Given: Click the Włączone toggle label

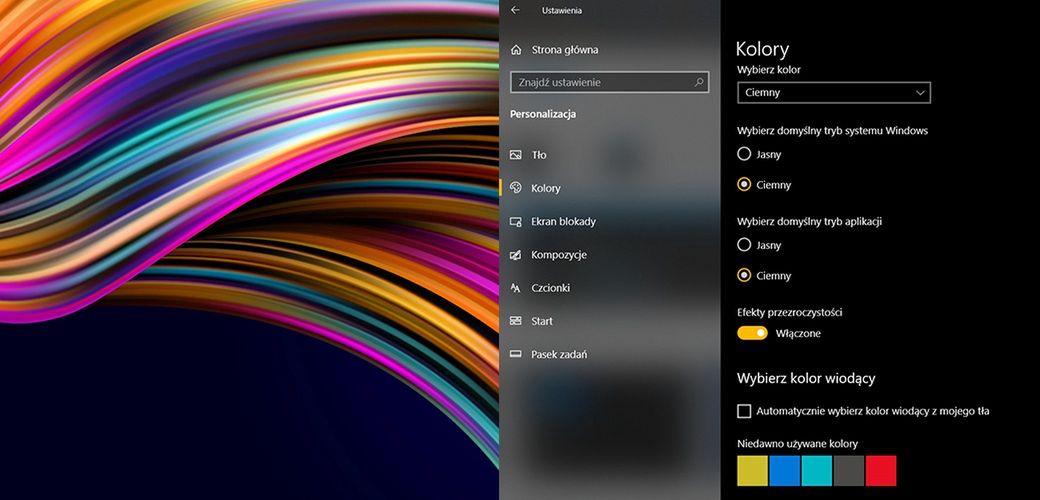Looking at the screenshot, I should click(798, 334).
